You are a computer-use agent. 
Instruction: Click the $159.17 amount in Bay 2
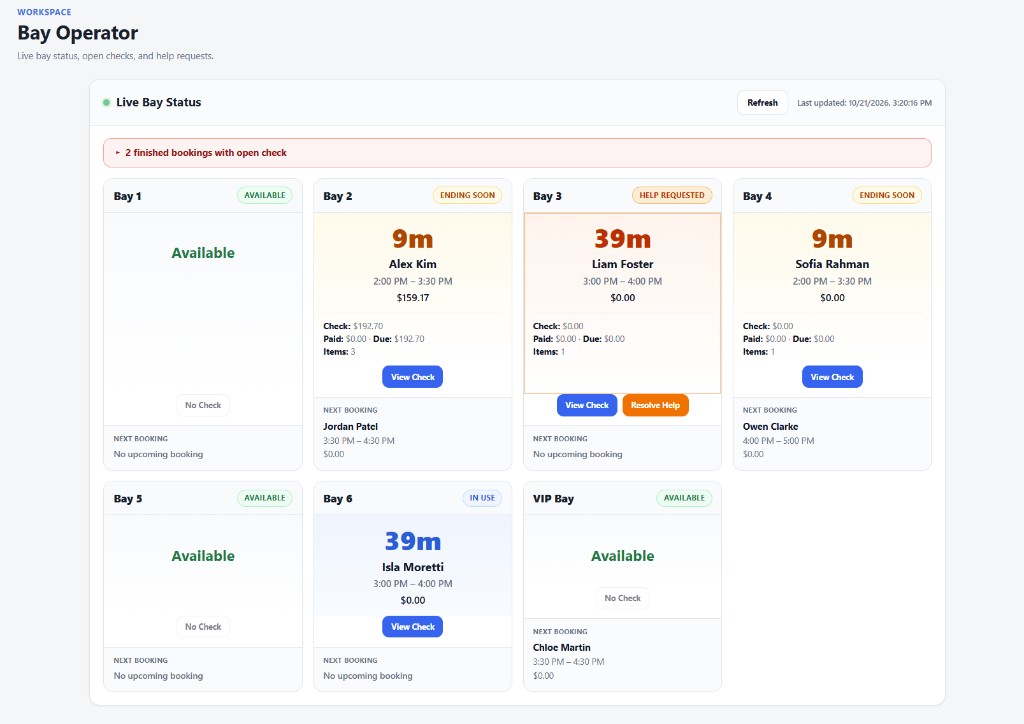(412, 298)
